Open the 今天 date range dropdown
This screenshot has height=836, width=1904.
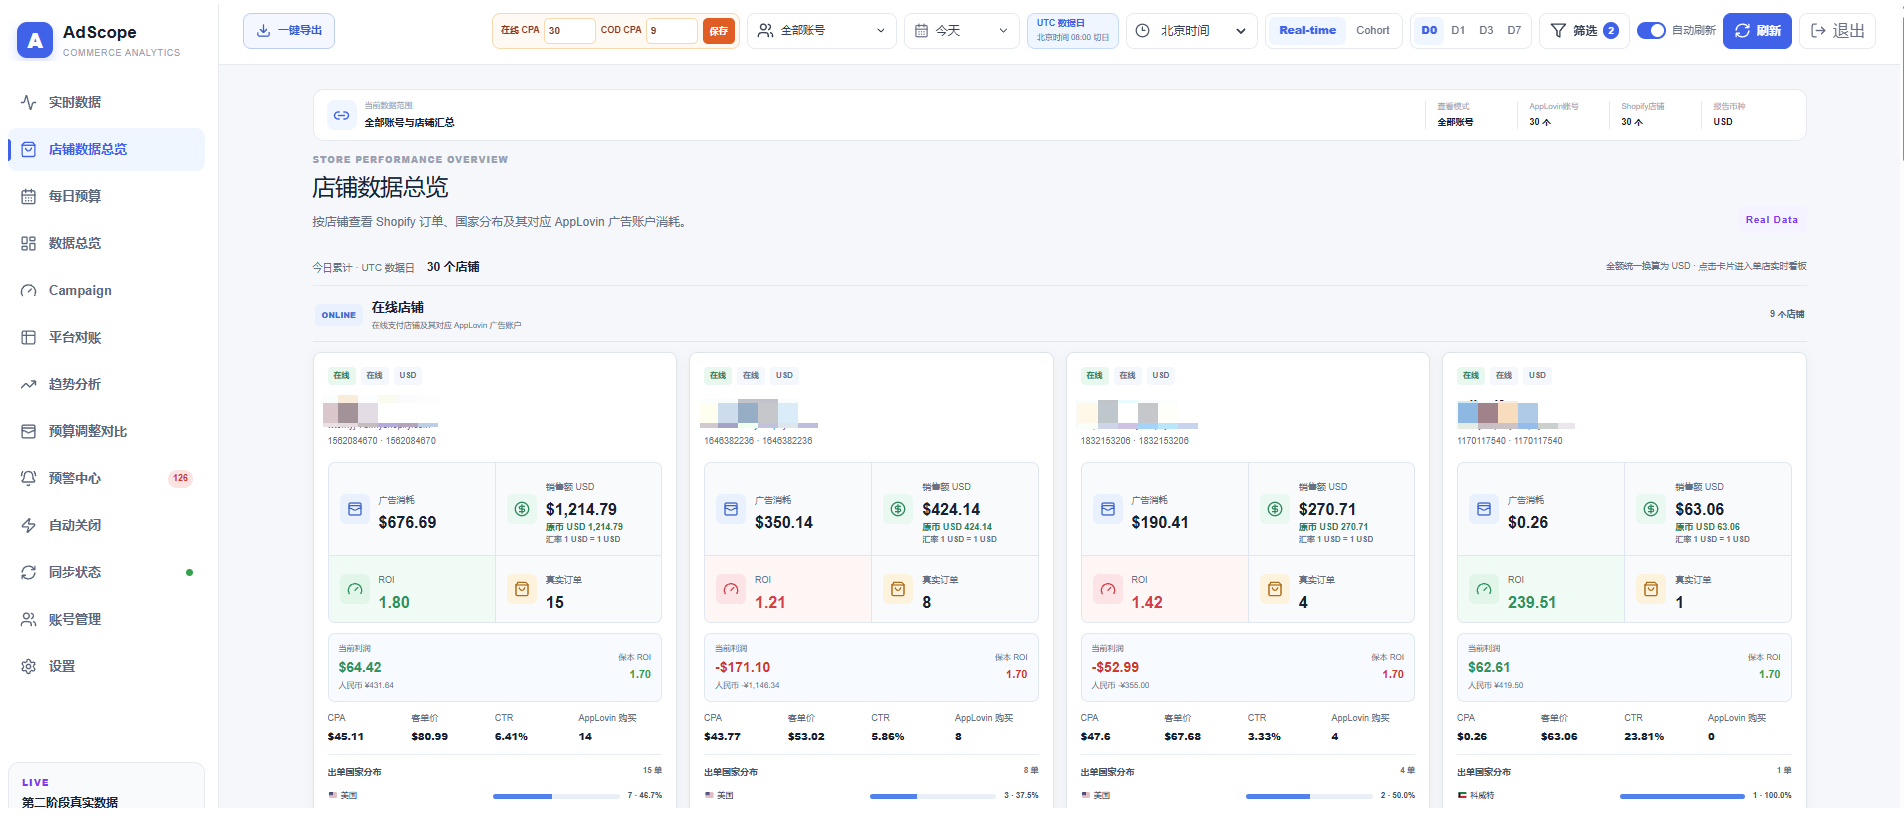[962, 31]
